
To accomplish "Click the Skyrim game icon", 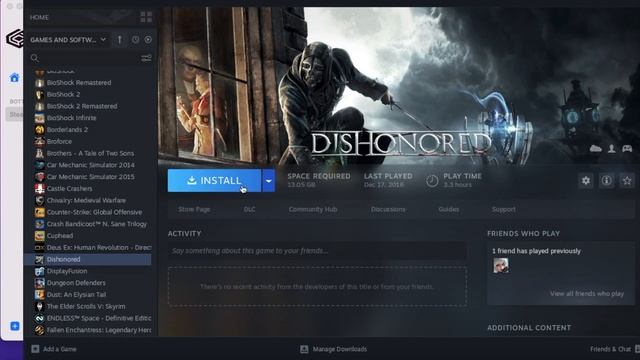I will [x=40, y=307].
